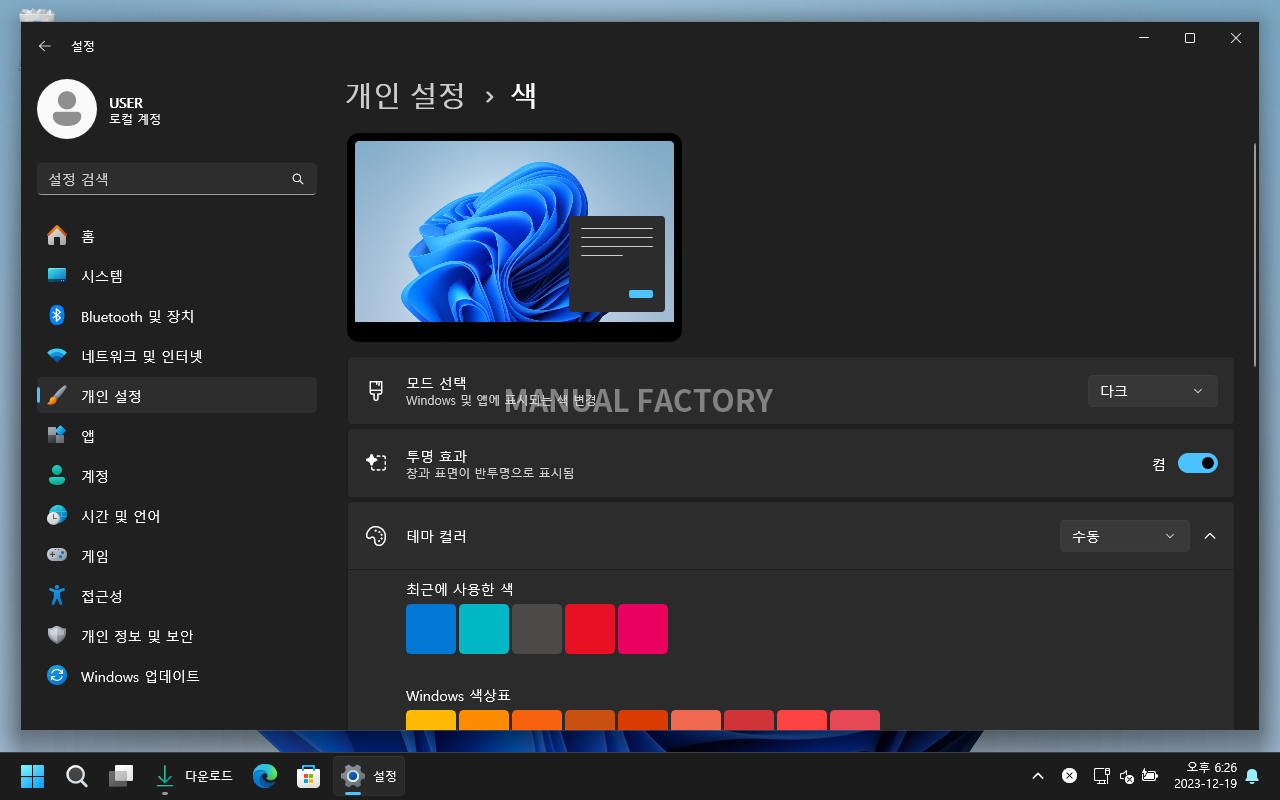
Task: Click the USER profile avatar picture
Action: (x=67, y=109)
